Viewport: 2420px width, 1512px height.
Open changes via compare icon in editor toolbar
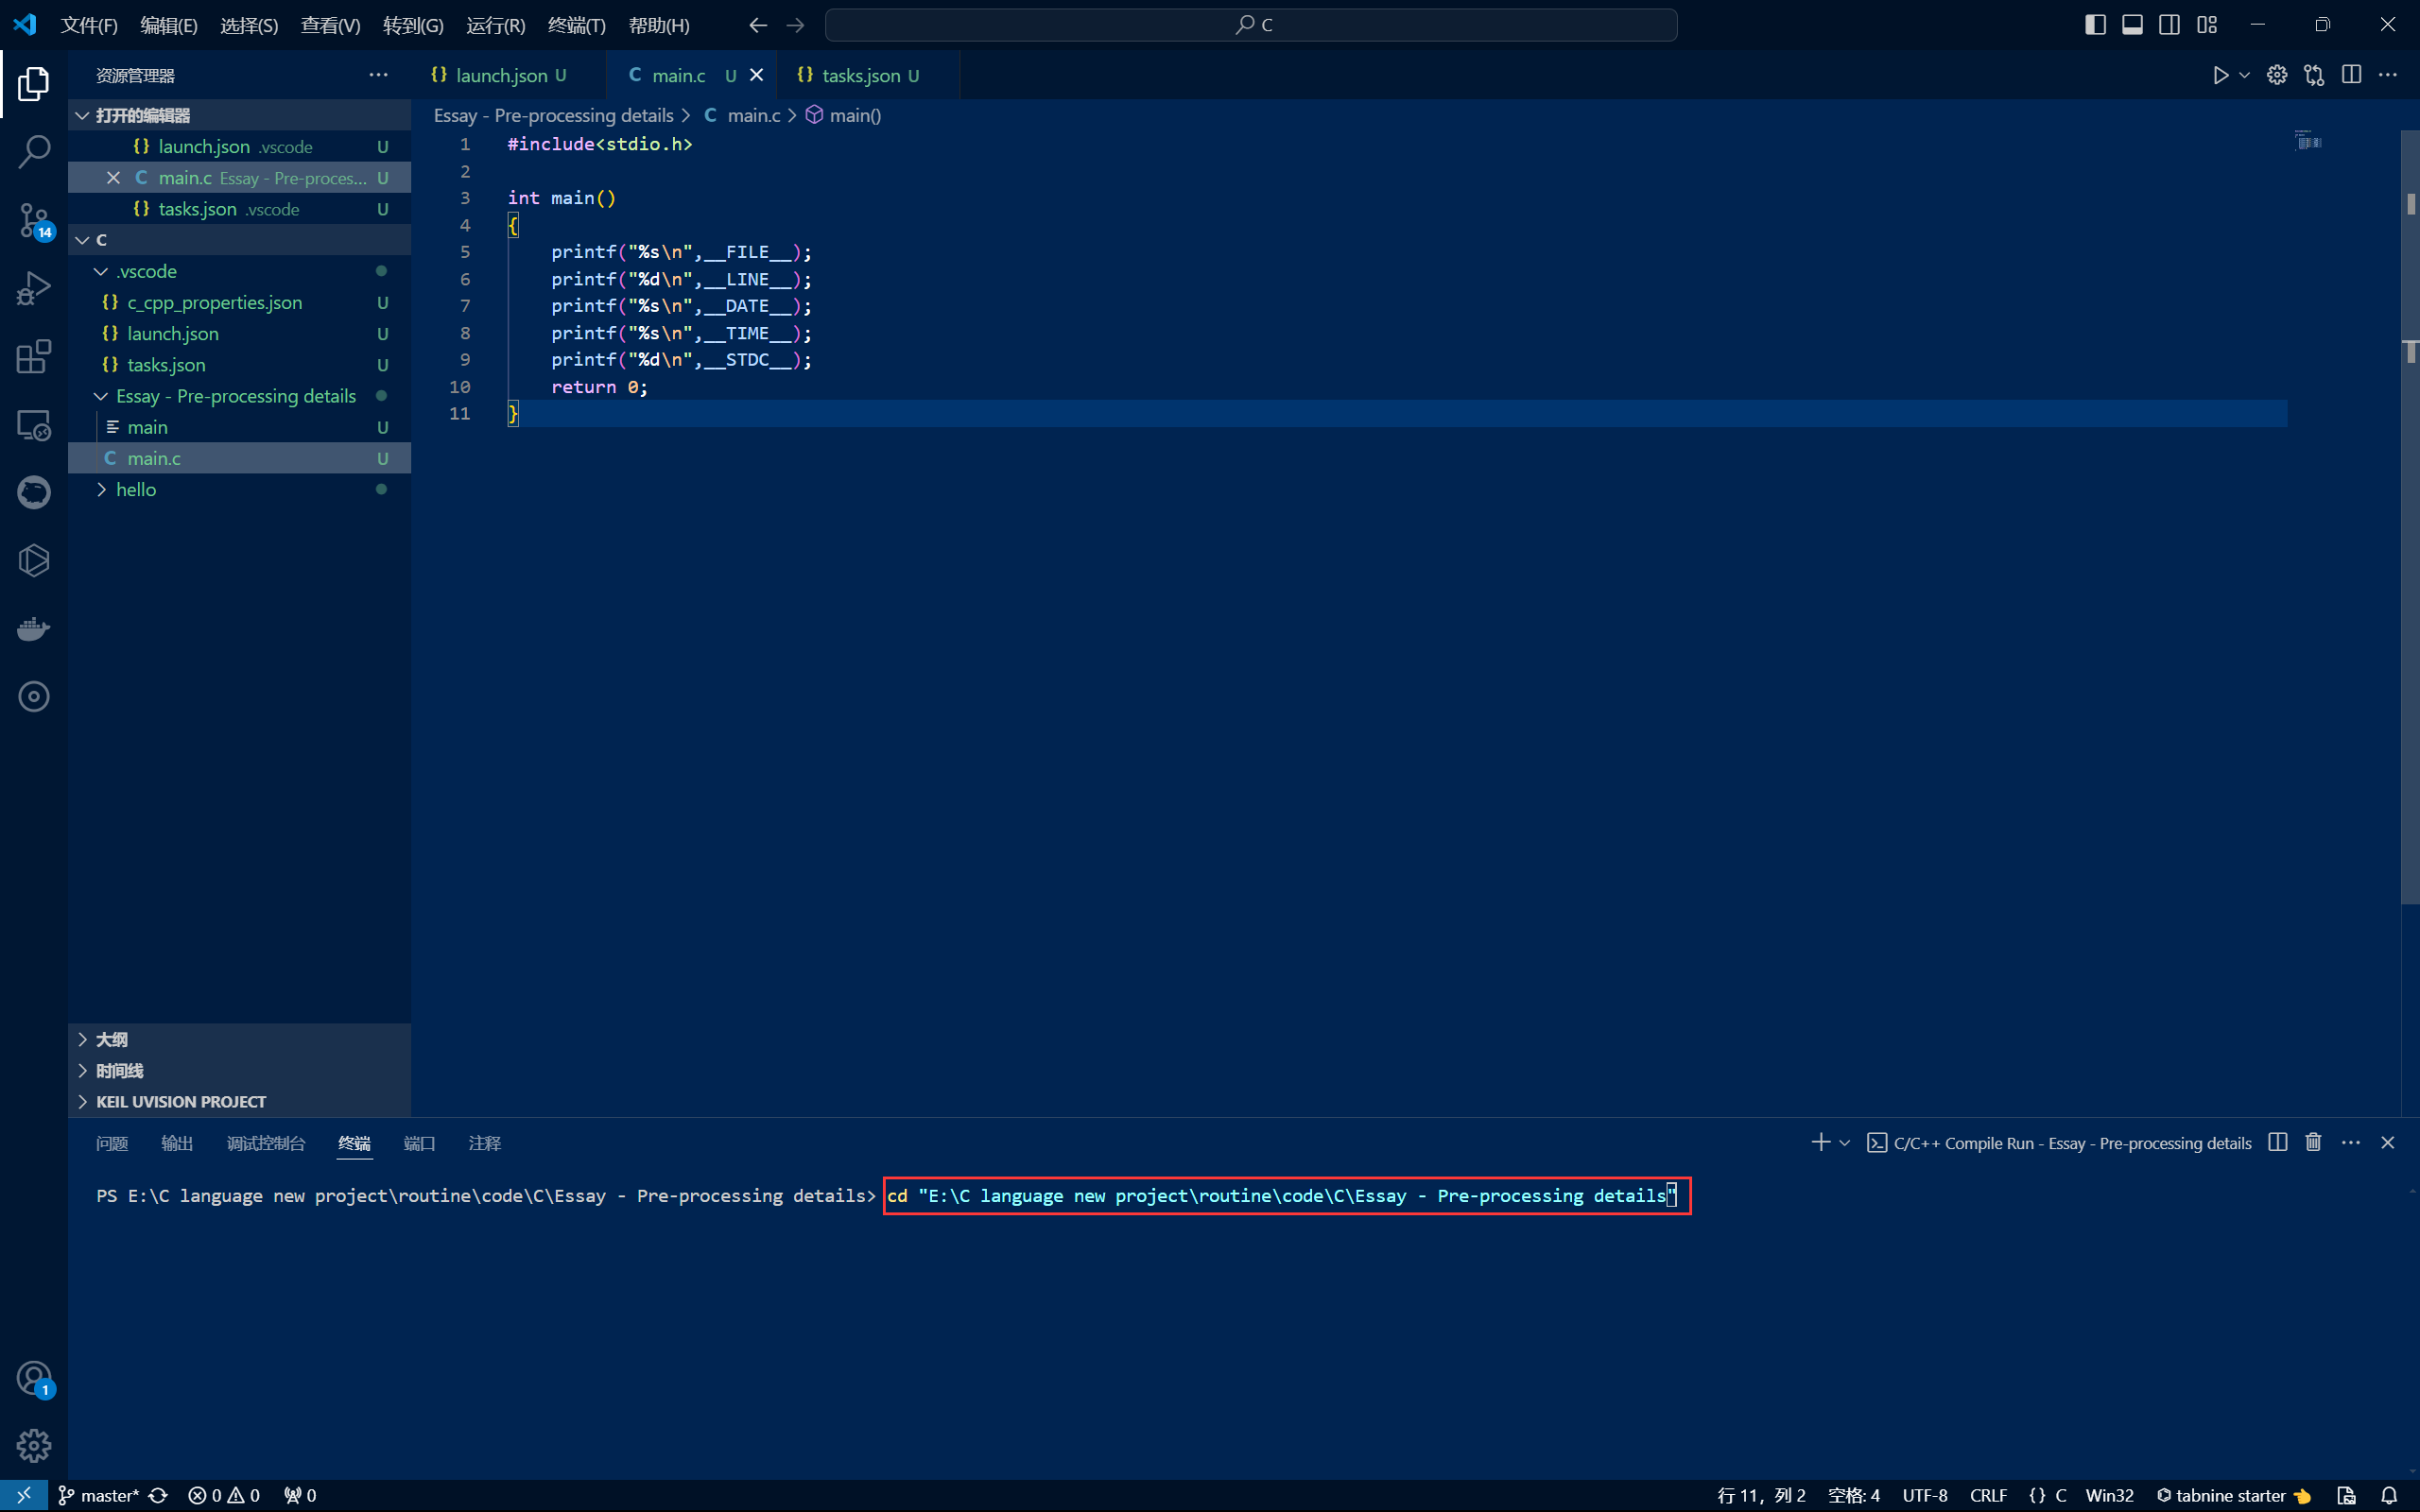(x=2314, y=75)
